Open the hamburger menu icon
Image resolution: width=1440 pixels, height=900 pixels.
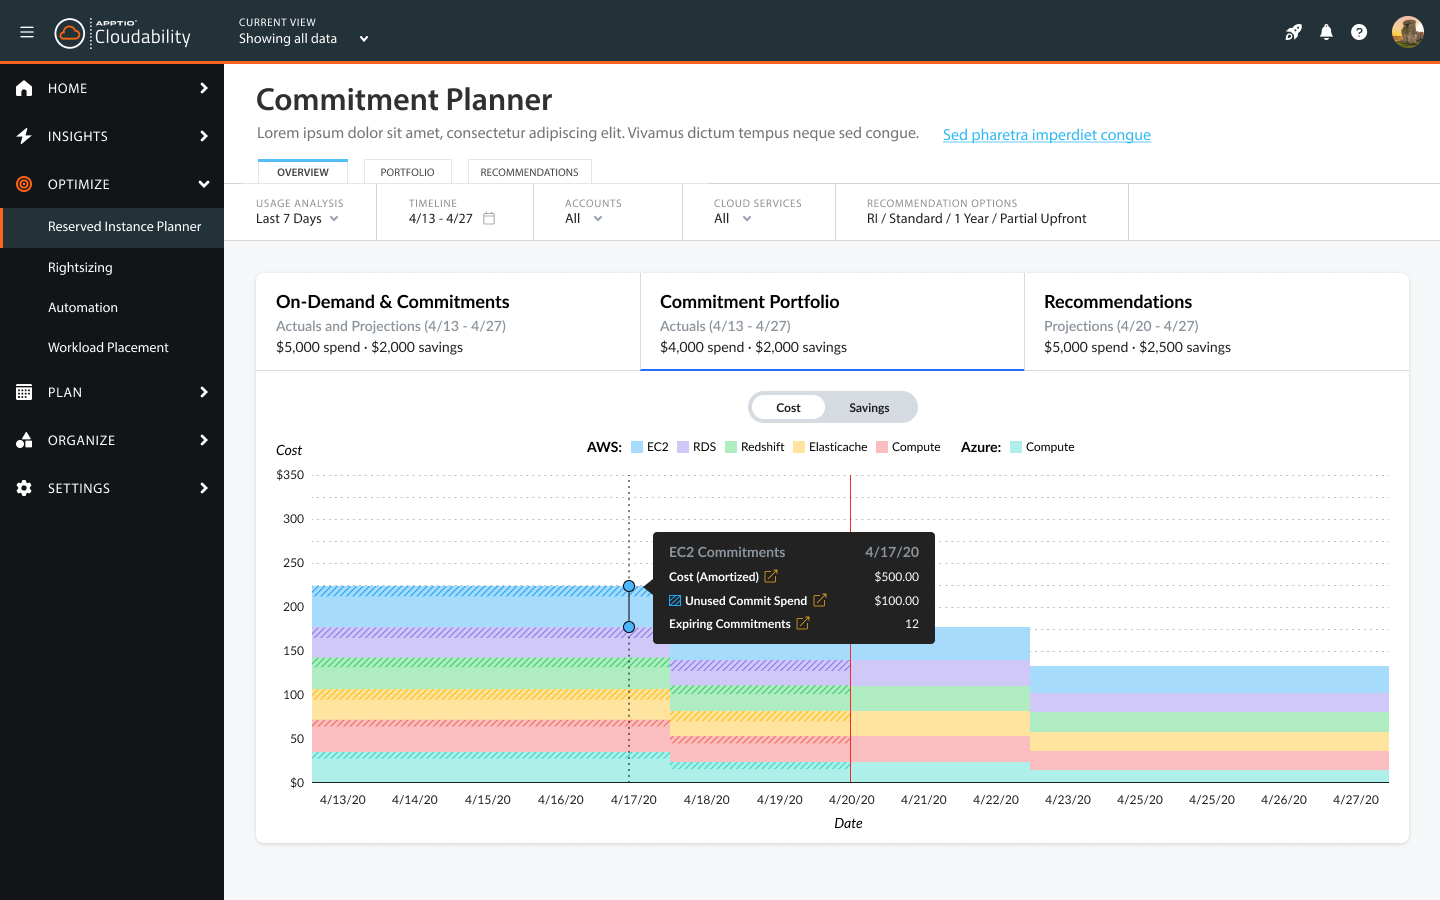(x=27, y=32)
